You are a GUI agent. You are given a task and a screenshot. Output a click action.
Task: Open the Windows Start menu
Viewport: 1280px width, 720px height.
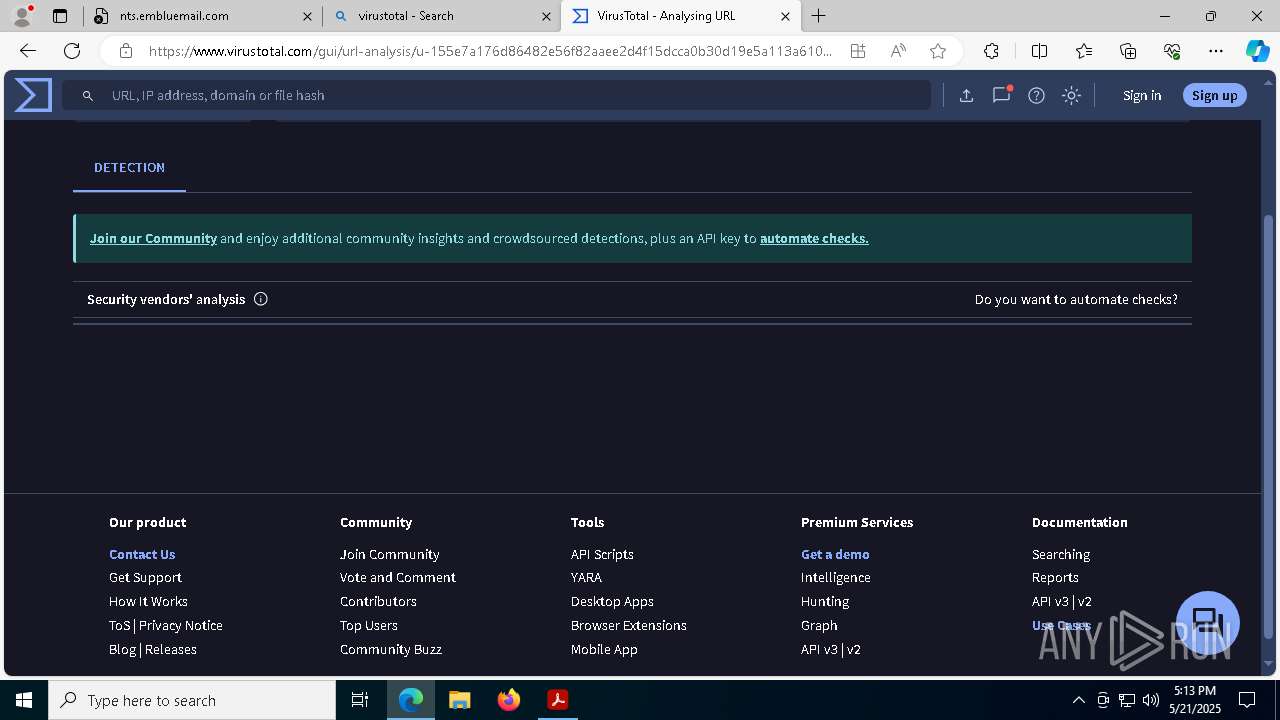click(24, 700)
